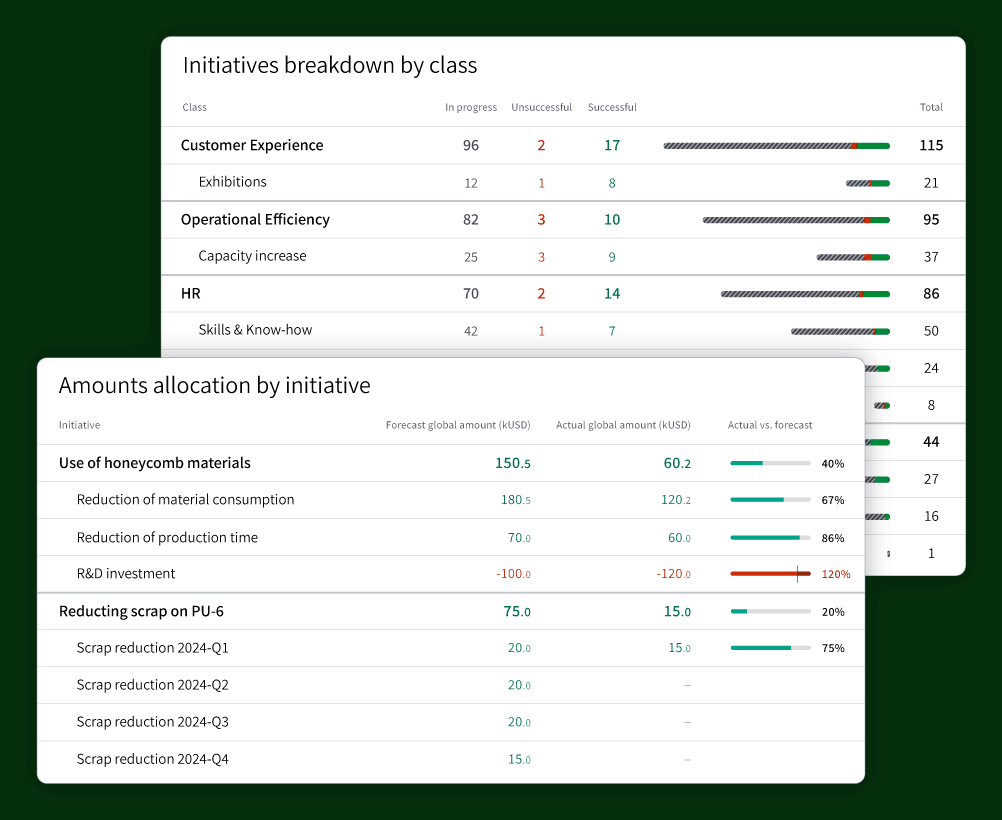1002x820 pixels.
Task: Open Reduction of material consumption row
Action: coord(451,500)
